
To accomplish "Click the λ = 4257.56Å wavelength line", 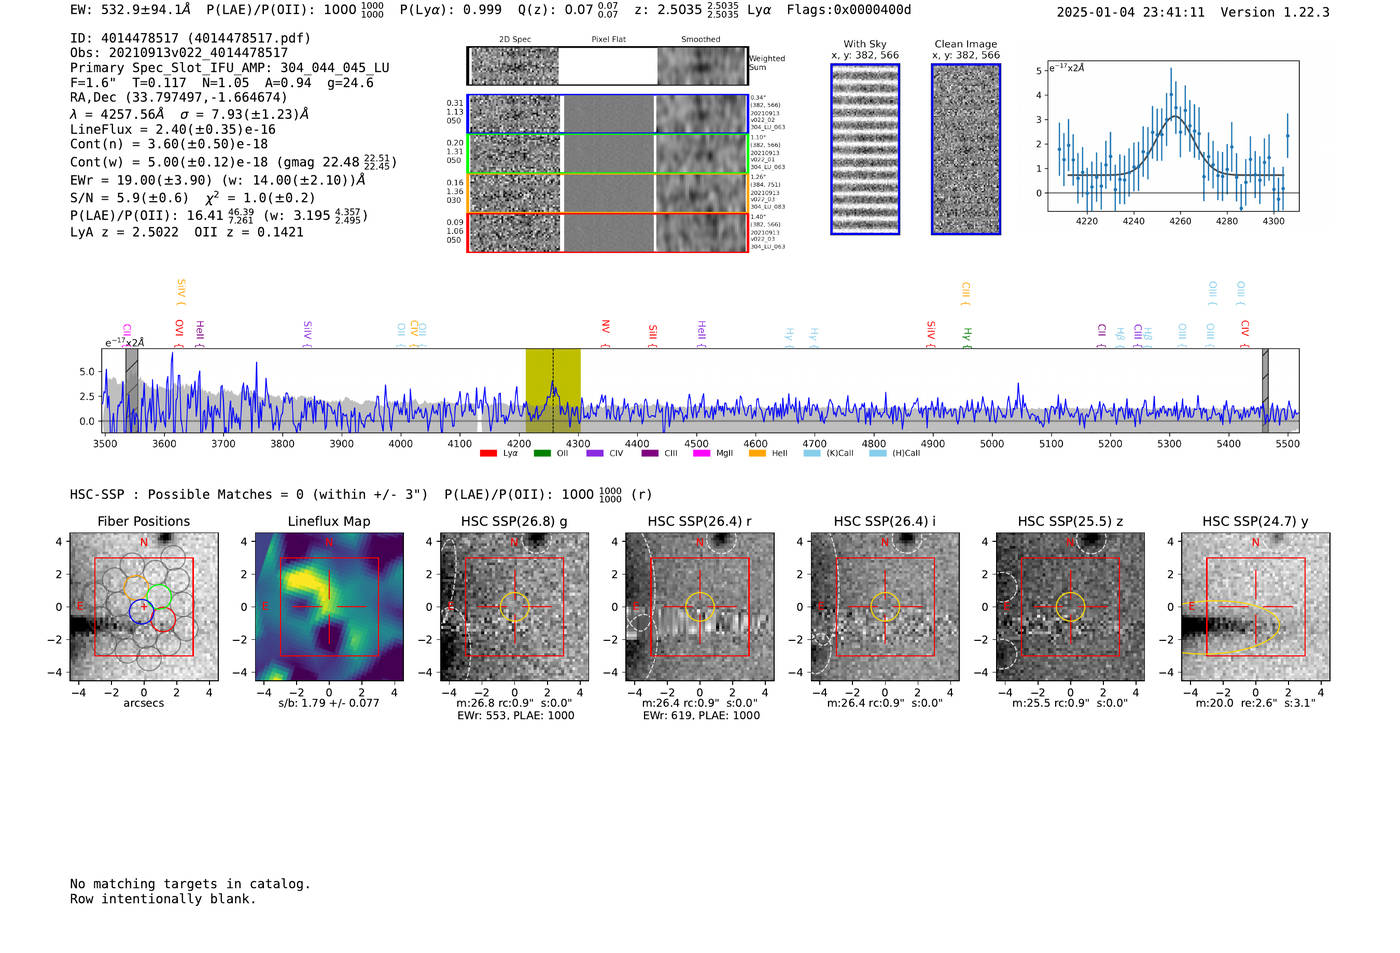I will 189,114.
